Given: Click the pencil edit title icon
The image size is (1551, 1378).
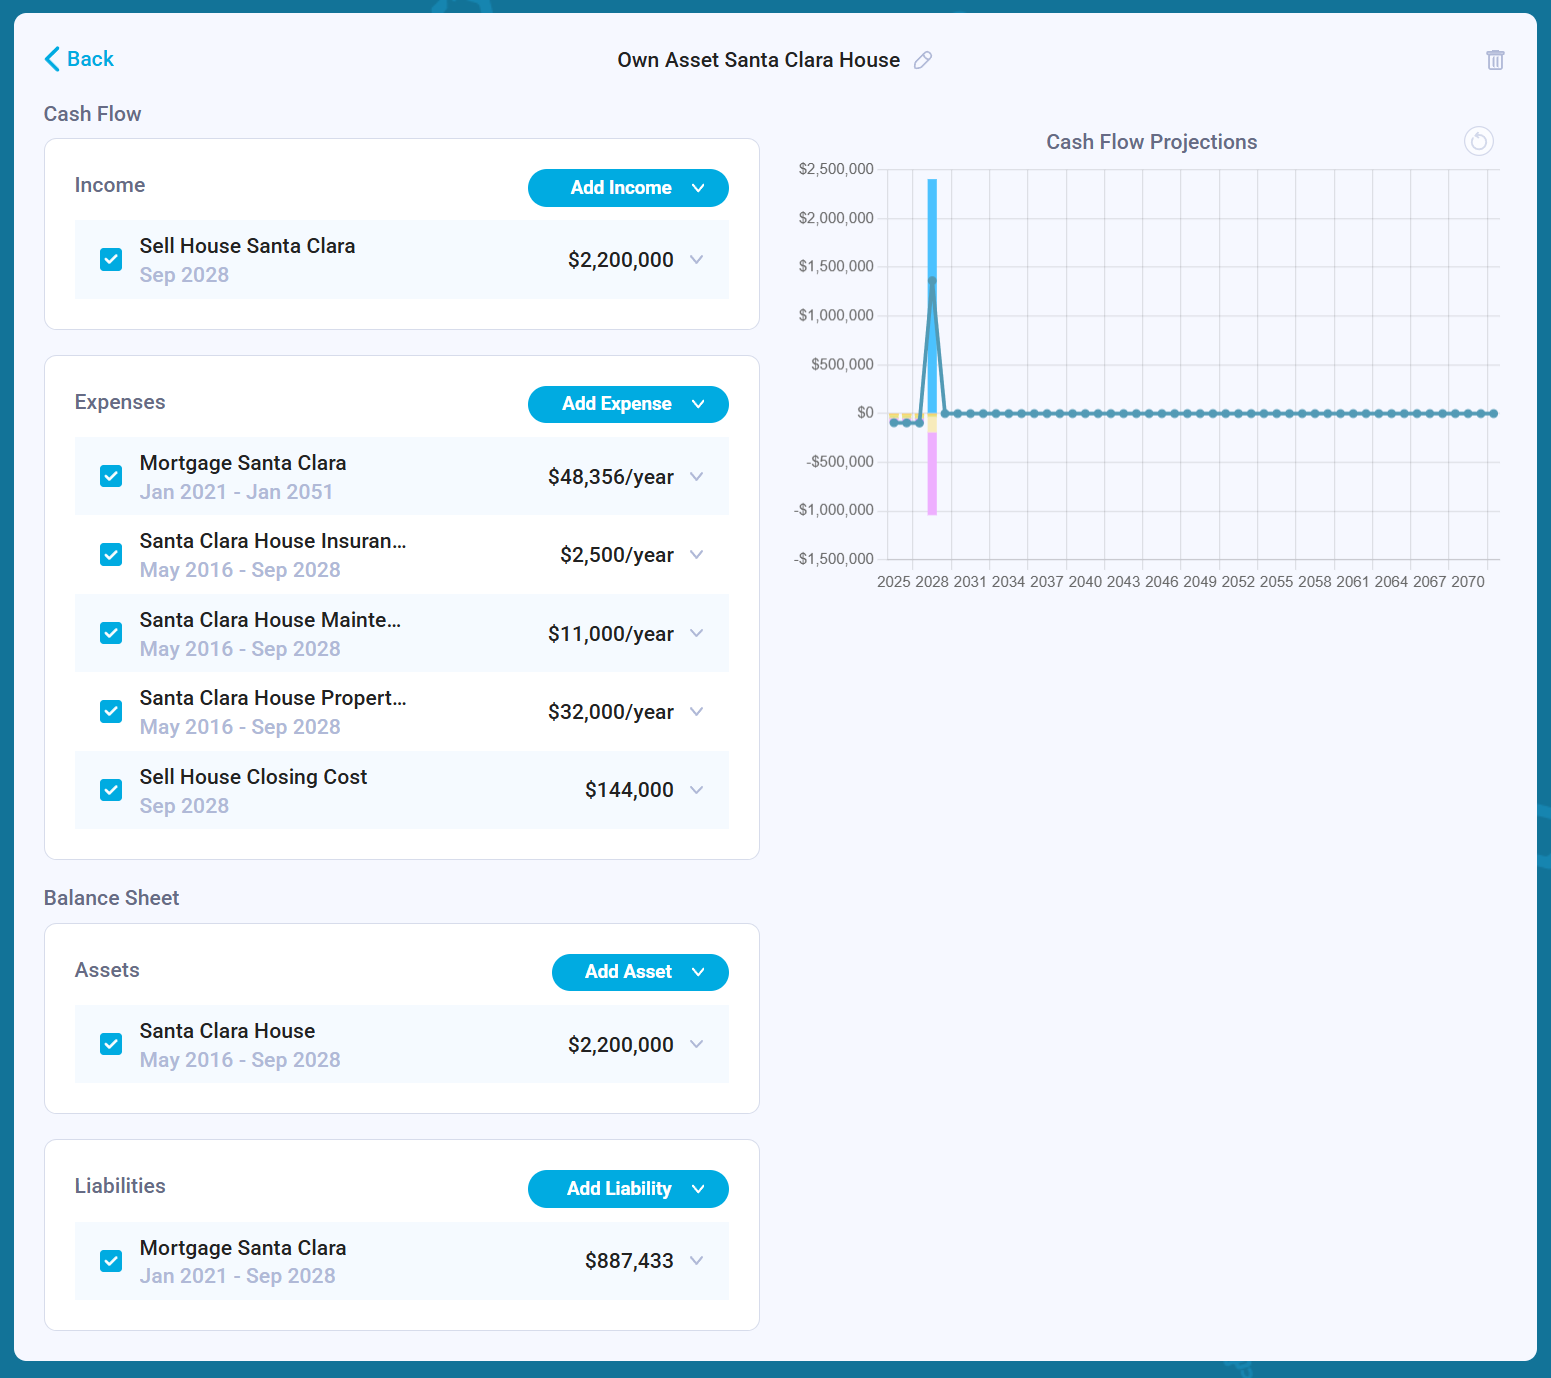Looking at the screenshot, I should point(923,60).
